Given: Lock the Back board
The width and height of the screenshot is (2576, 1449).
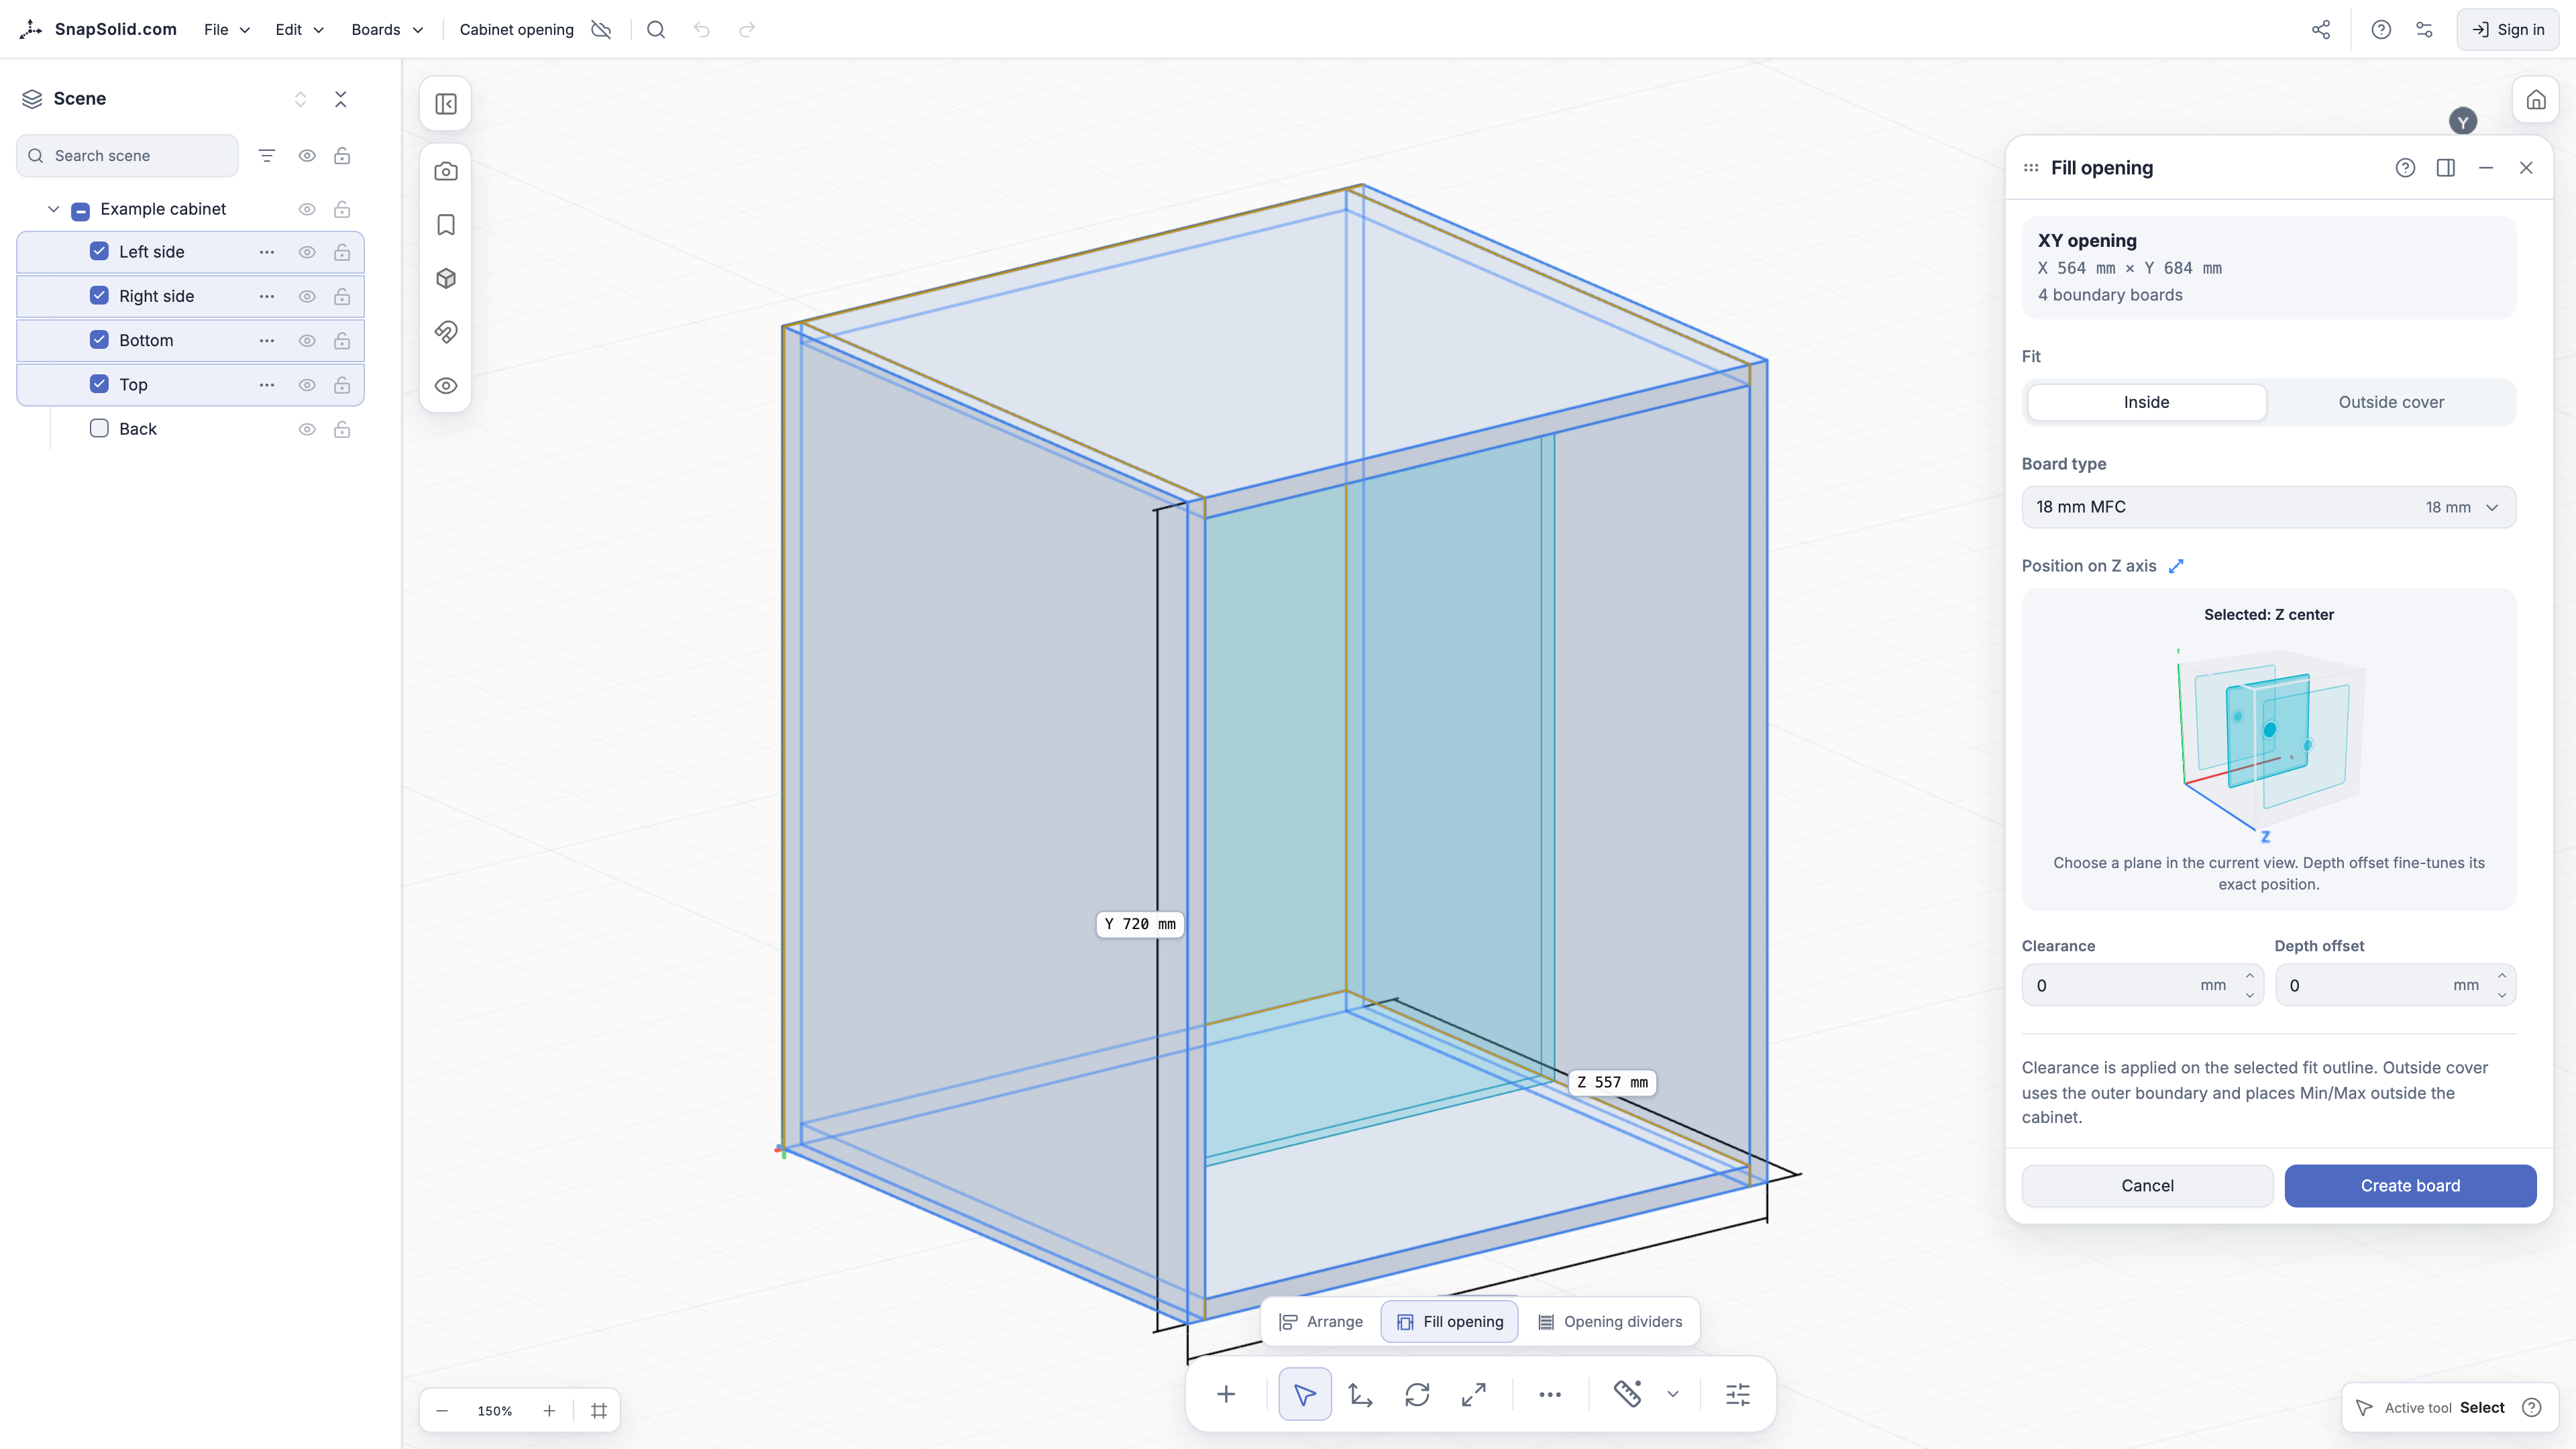Looking at the screenshot, I should tap(342, 429).
